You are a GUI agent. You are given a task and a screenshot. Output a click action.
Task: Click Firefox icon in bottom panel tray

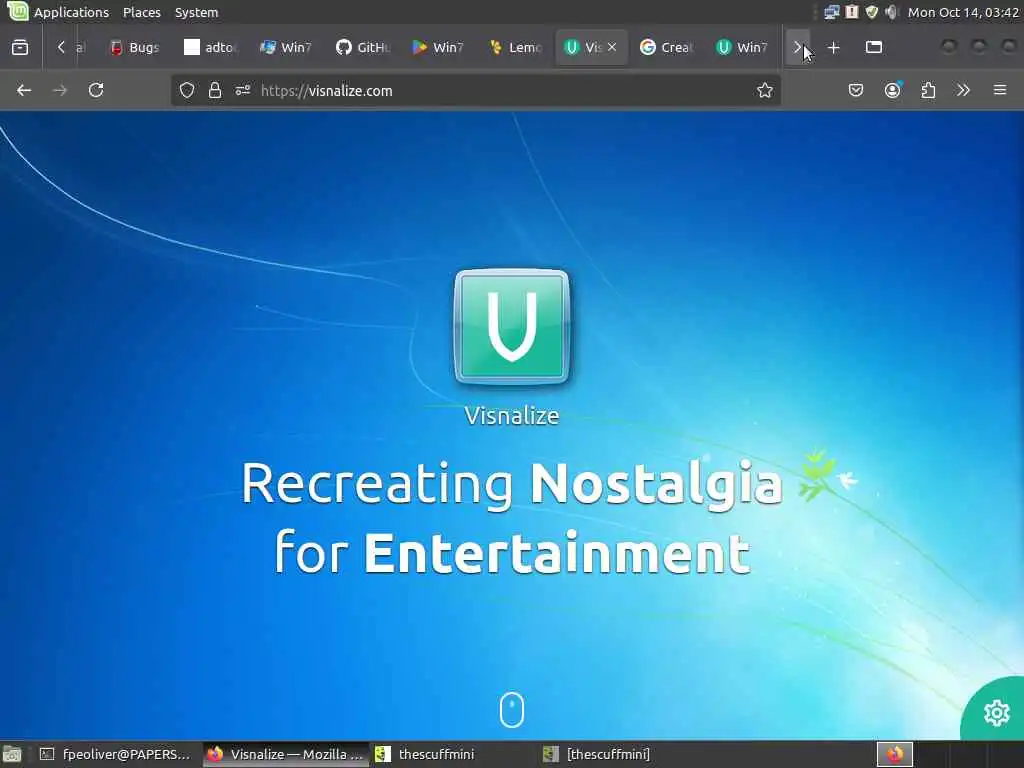pyautogui.click(x=895, y=754)
